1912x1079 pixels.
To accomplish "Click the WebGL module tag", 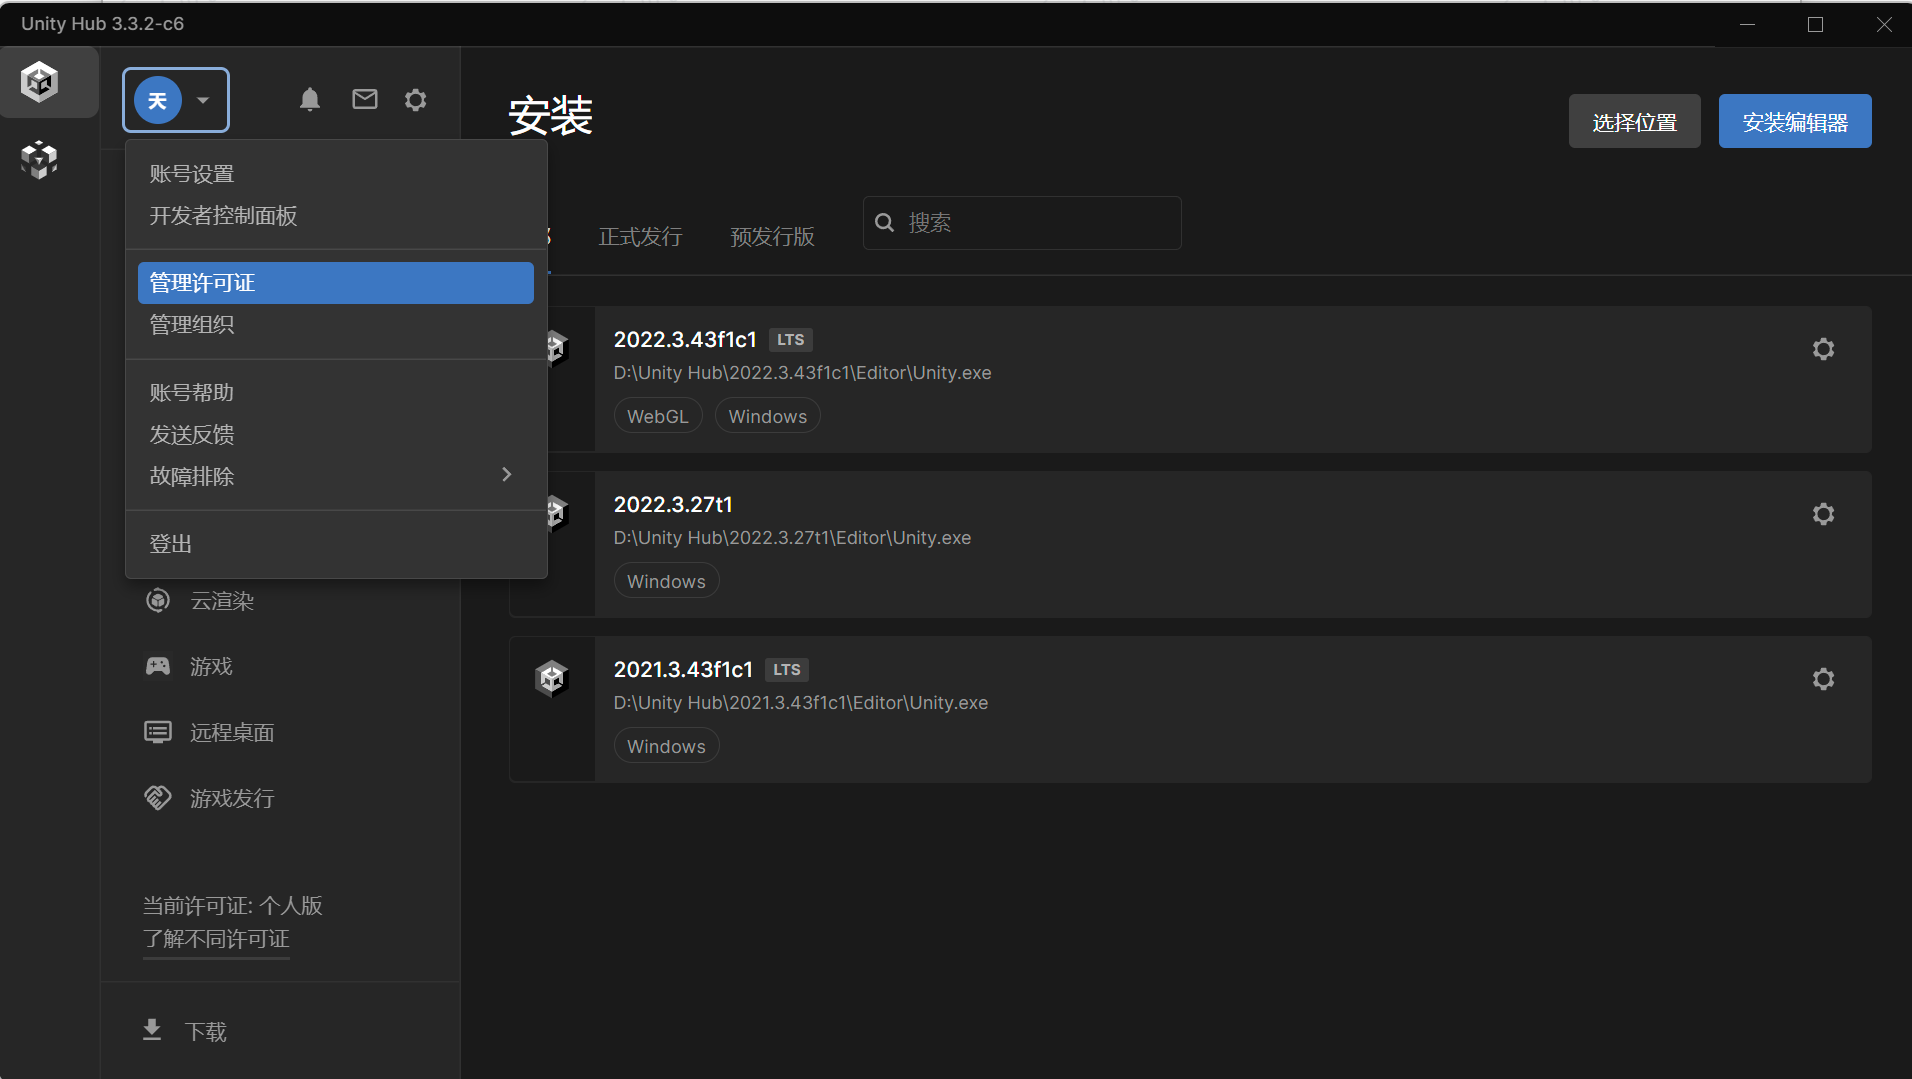I will 658,416.
